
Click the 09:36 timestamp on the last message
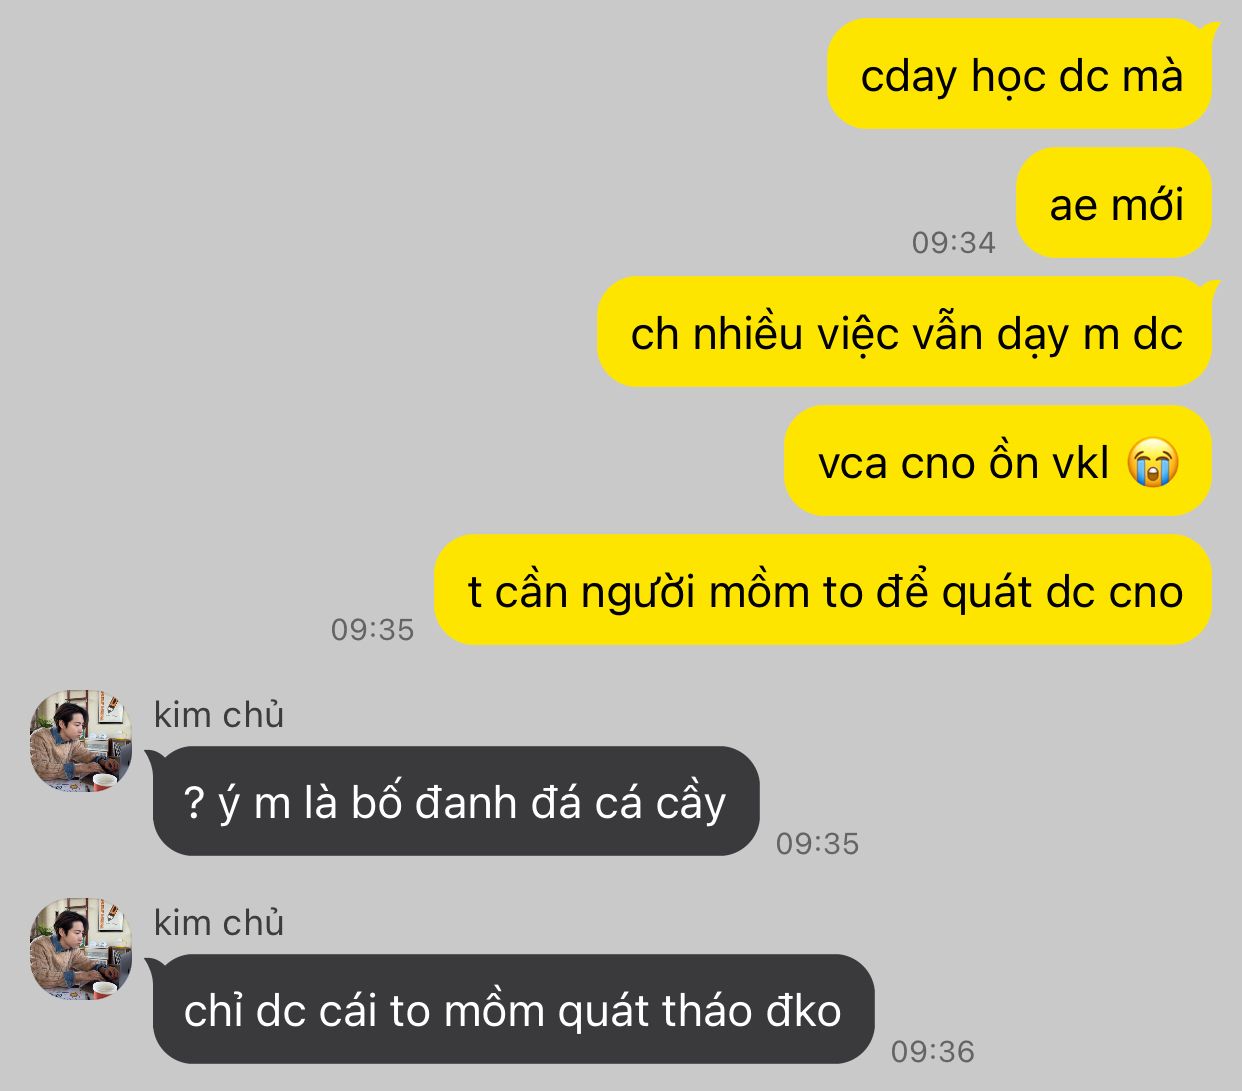[x=932, y=1051]
